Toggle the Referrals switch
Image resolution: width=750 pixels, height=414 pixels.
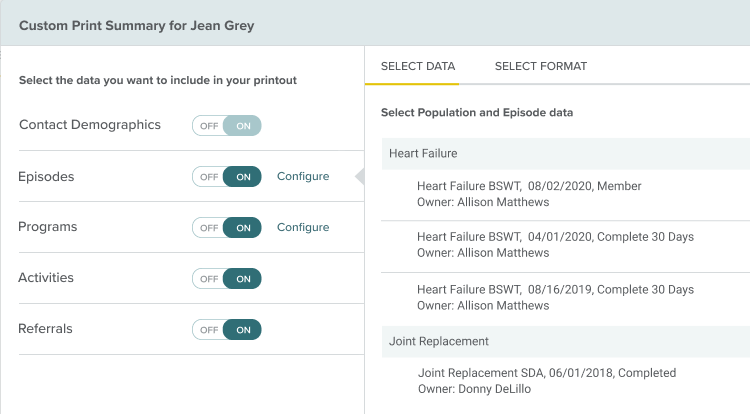pyautogui.click(x=227, y=329)
